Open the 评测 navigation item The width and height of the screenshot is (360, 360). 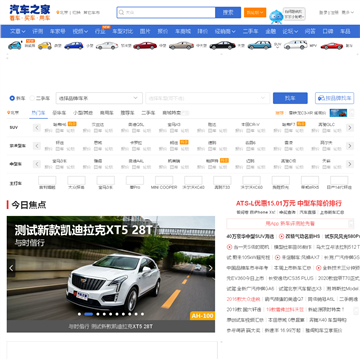tap(38, 31)
